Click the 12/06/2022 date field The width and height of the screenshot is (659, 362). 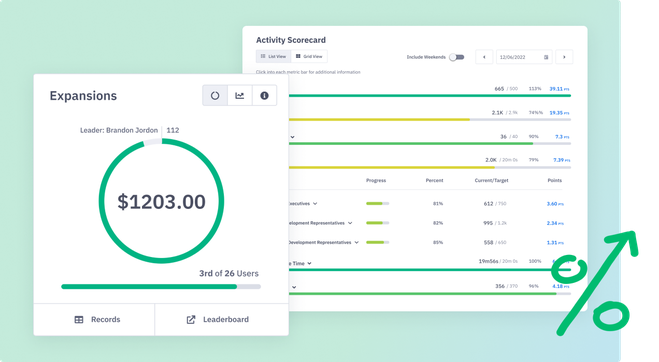coord(524,57)
